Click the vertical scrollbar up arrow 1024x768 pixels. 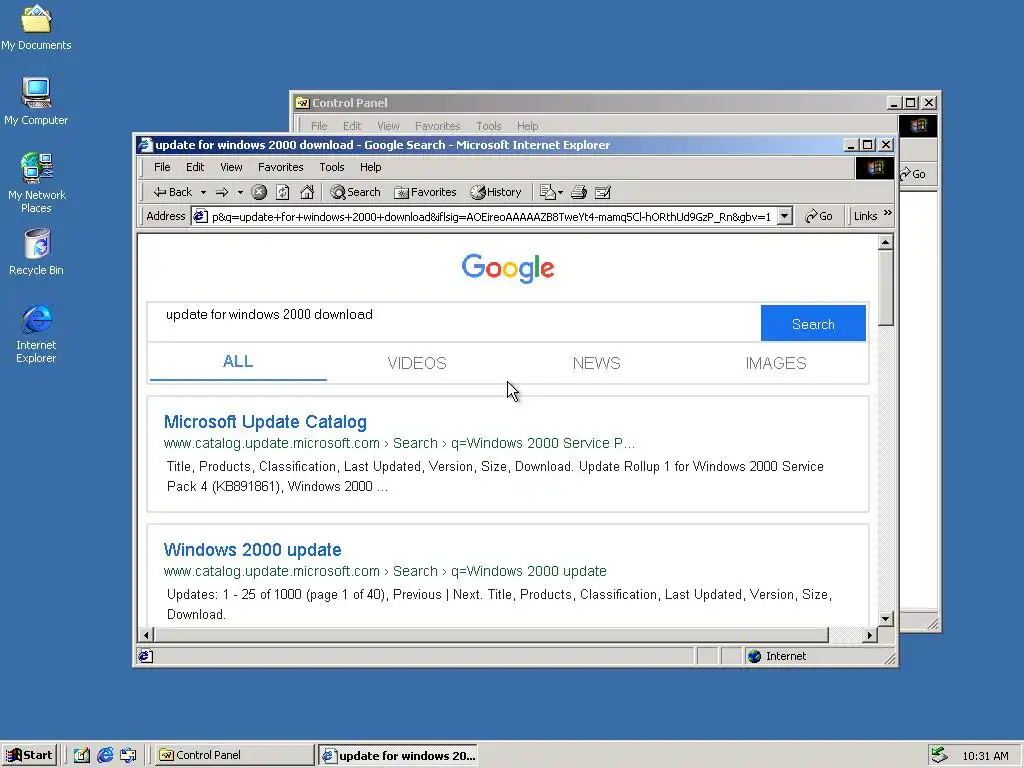[x=886, y=242]
